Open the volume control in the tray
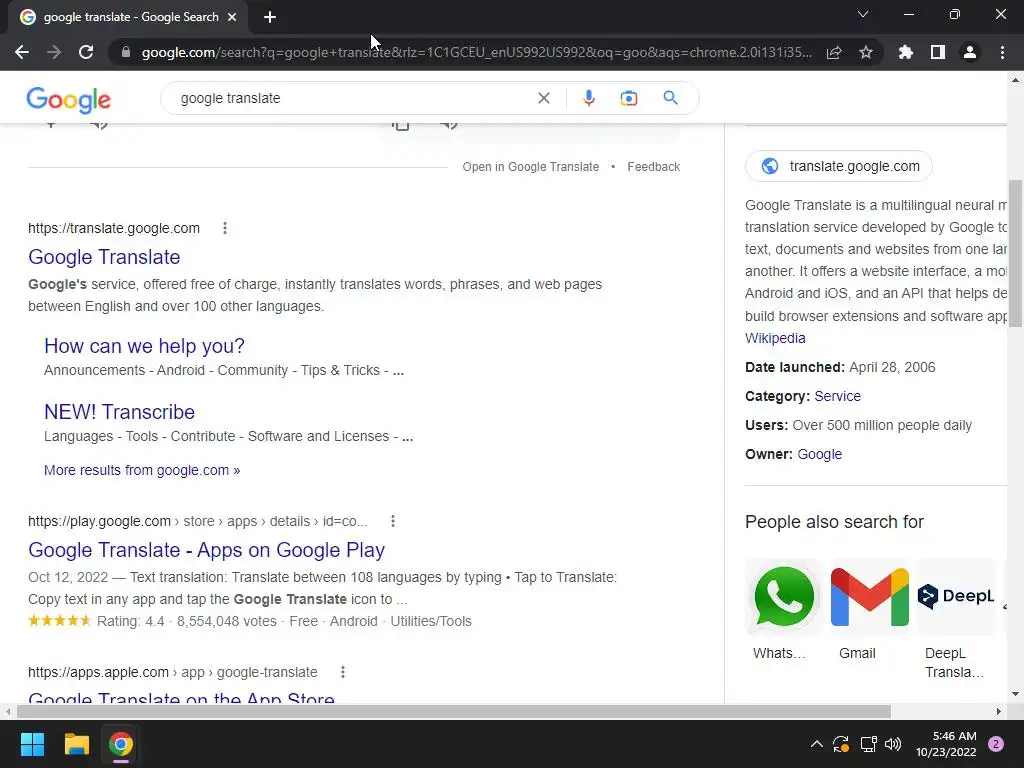The image size is (1024, 768). (893, 744)
